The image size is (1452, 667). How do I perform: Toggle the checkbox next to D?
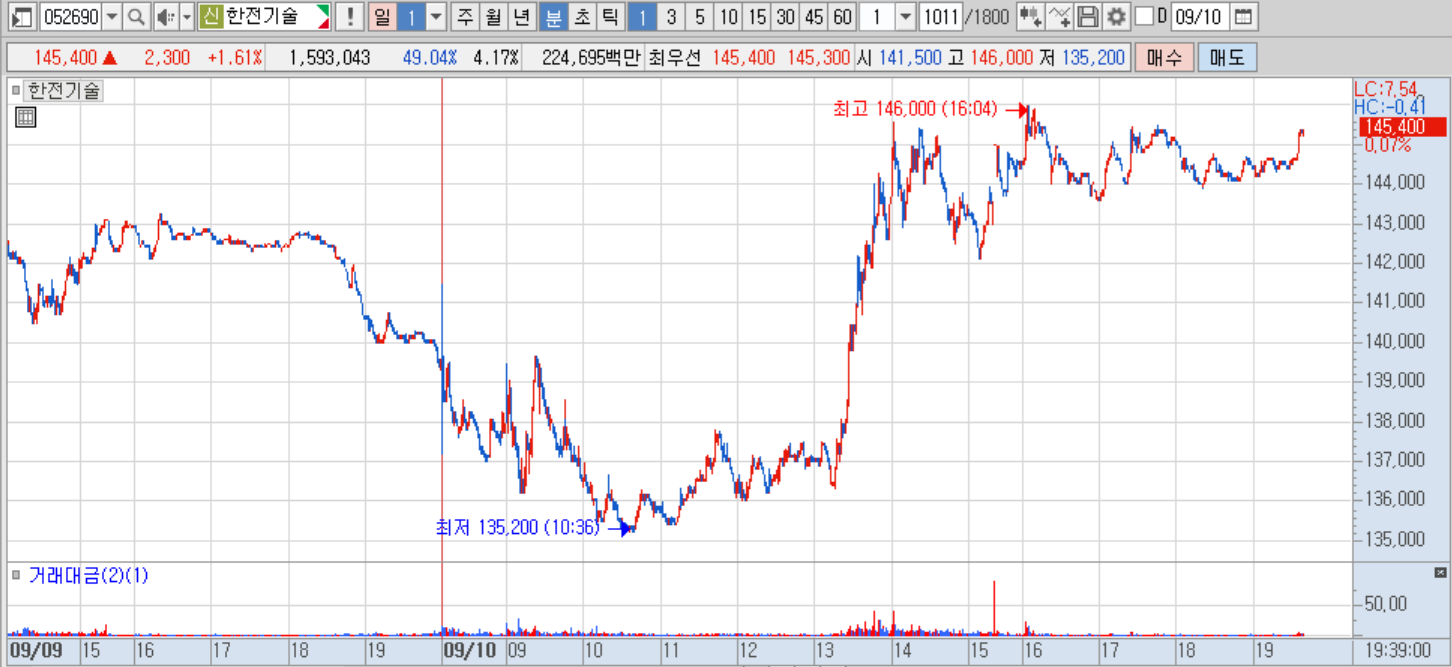1145,17
